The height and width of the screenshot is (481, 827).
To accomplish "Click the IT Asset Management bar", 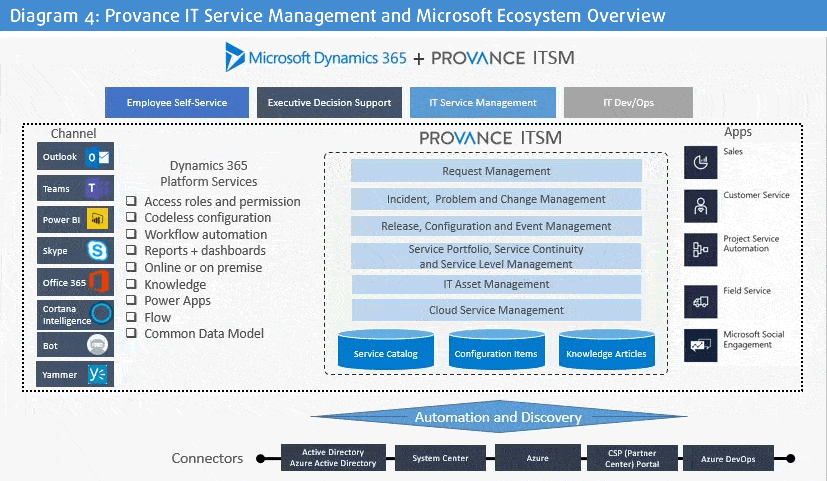I will (496, 284).
